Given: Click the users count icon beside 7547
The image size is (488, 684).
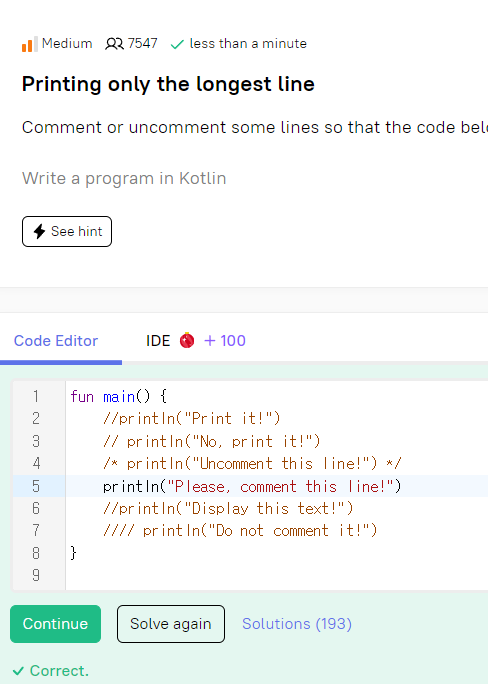Looking at the screenshot, I should (114, 44).
